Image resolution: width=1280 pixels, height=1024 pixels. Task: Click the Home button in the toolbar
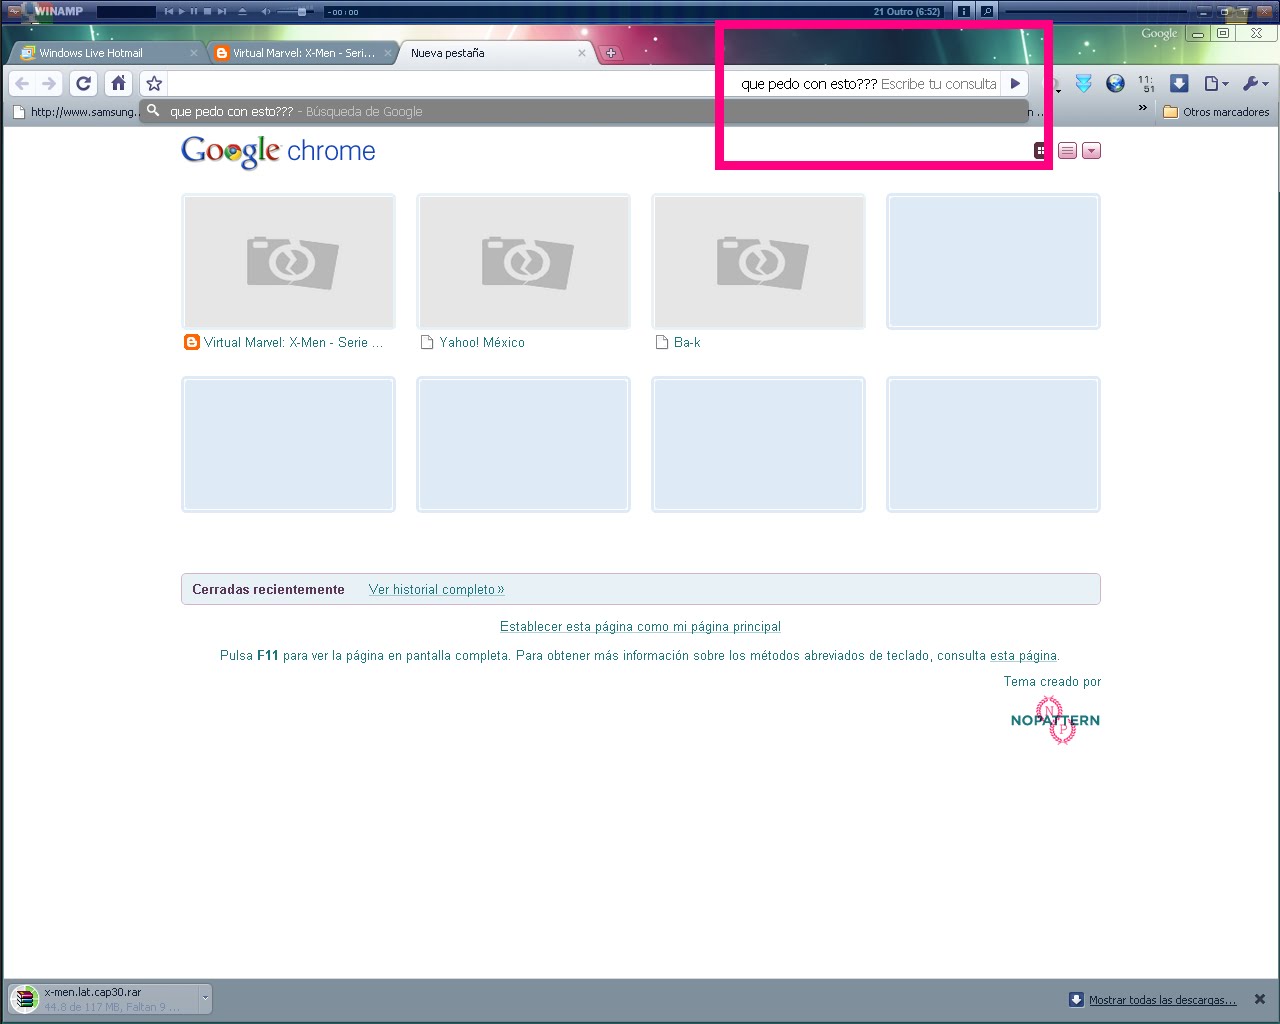point(118,84)
